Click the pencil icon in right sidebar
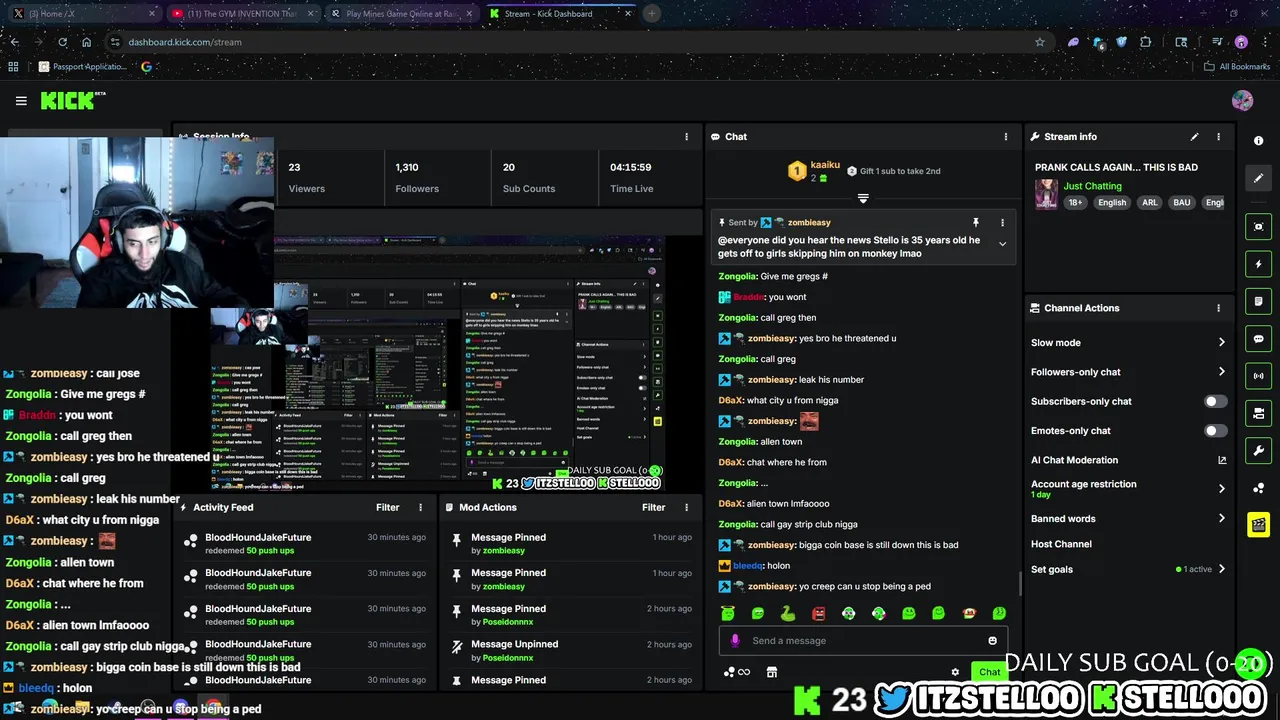Screen dimensions: 1280x720 tap(1258, 178)
